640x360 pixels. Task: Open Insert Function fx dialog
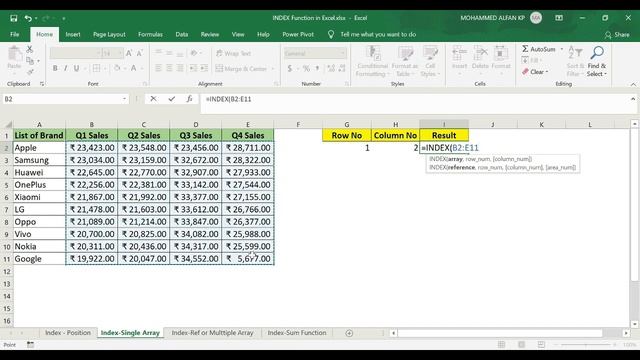pyautogui.click(x=189, y=99)
